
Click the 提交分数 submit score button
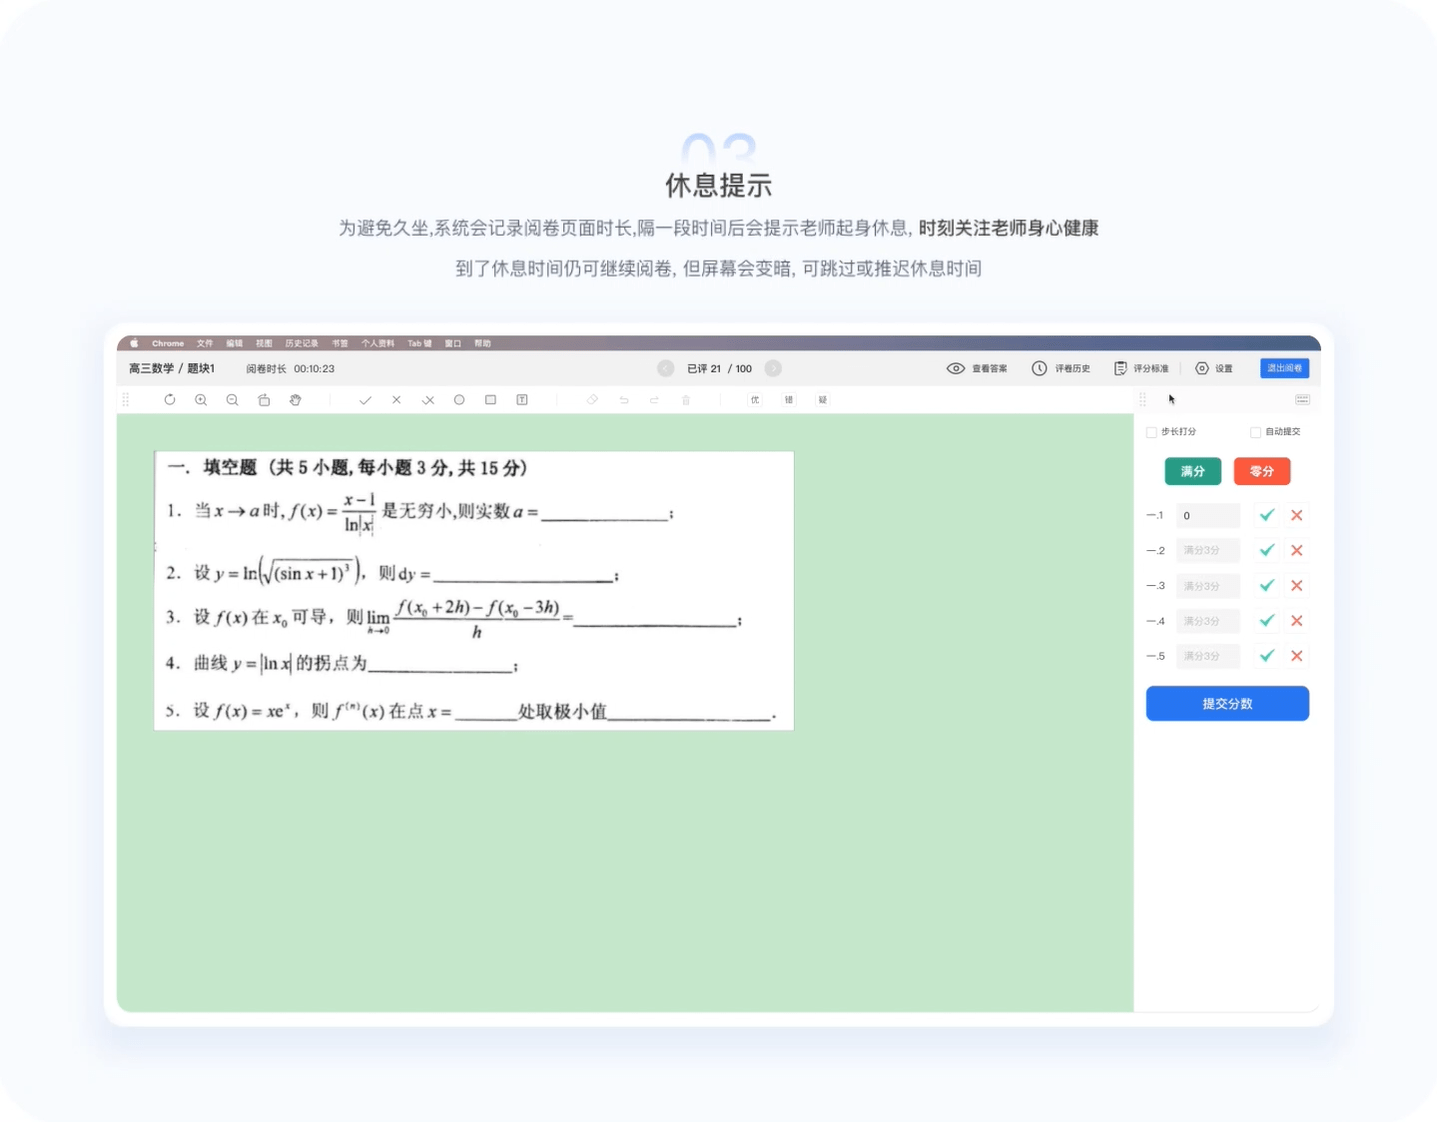pos(1227,703)
